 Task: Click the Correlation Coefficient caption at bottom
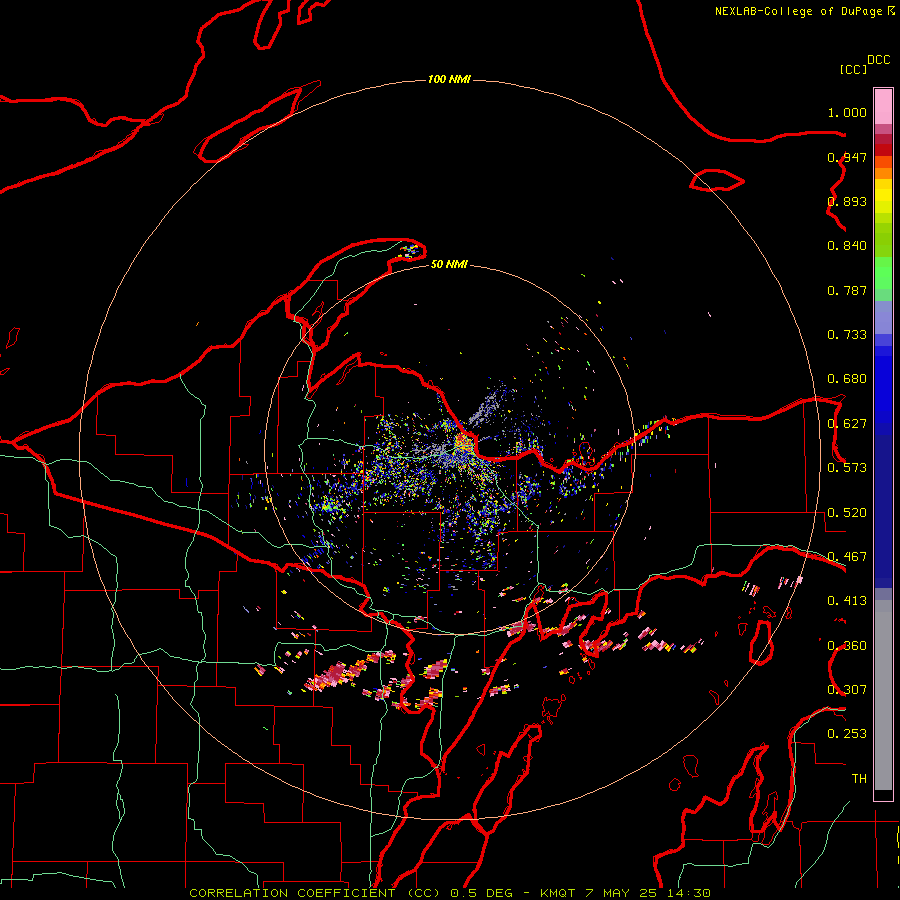coord(450,893)
